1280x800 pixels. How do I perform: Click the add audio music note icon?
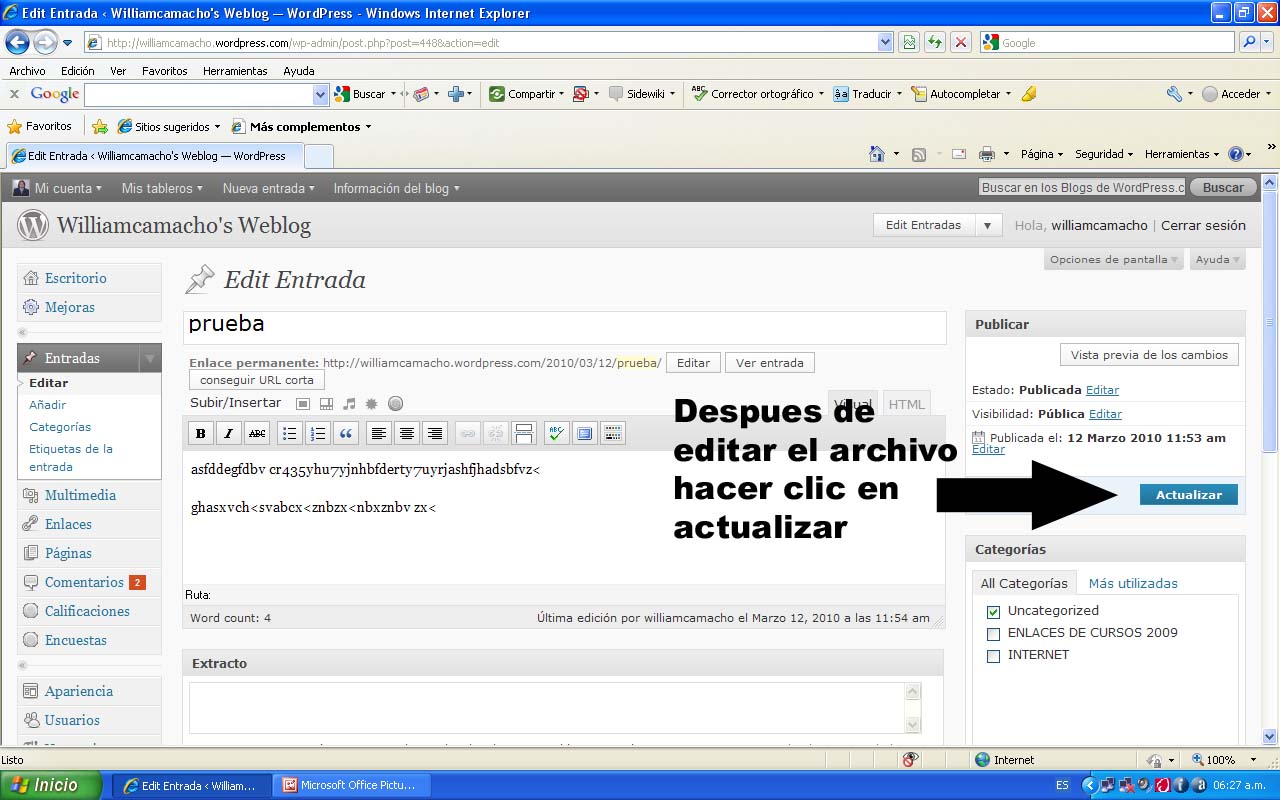pyautogui.click(x=349, y=404)
